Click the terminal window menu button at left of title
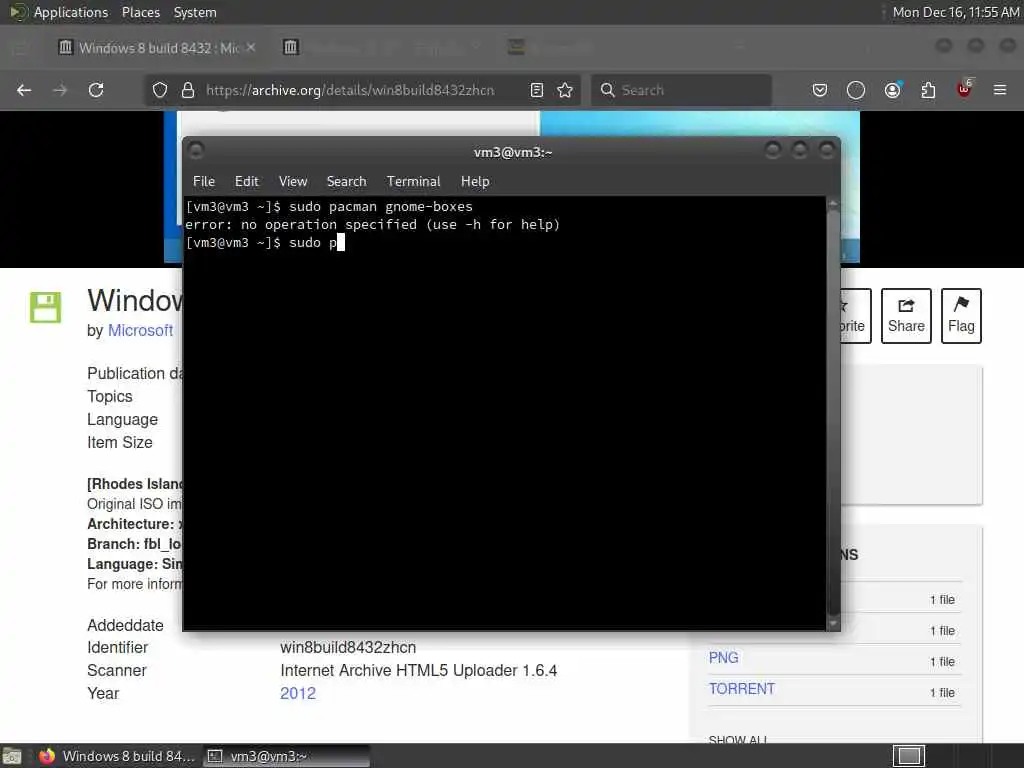The image size is (1024, 768). click(196, 151)
